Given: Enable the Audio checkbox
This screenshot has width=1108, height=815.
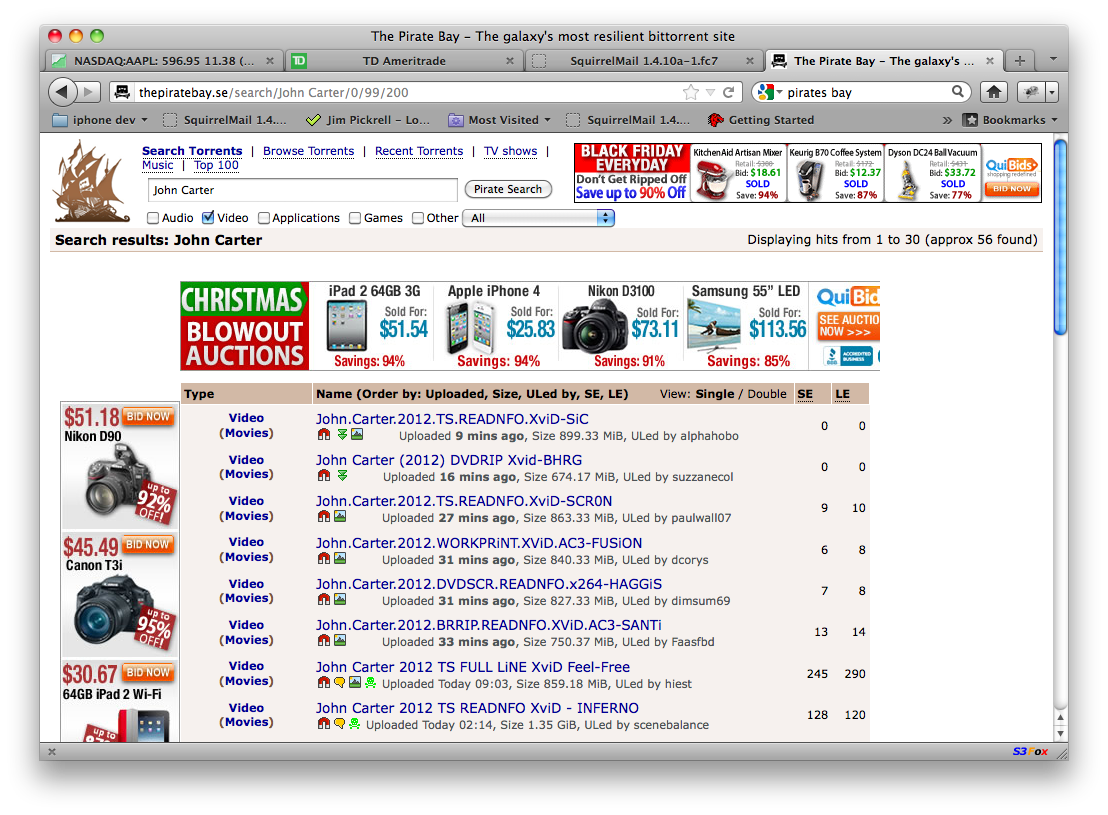Looking at the screenshot, I should 154,218.
